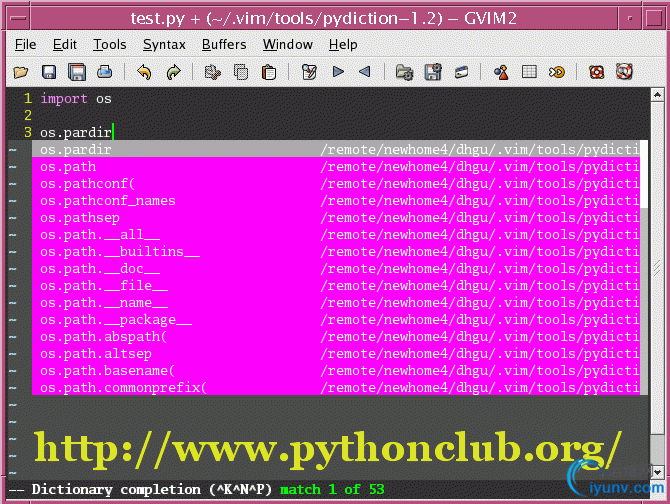Click the import keyword on line 1
This screenshot has height=504, width=670.
coord(64,99)
